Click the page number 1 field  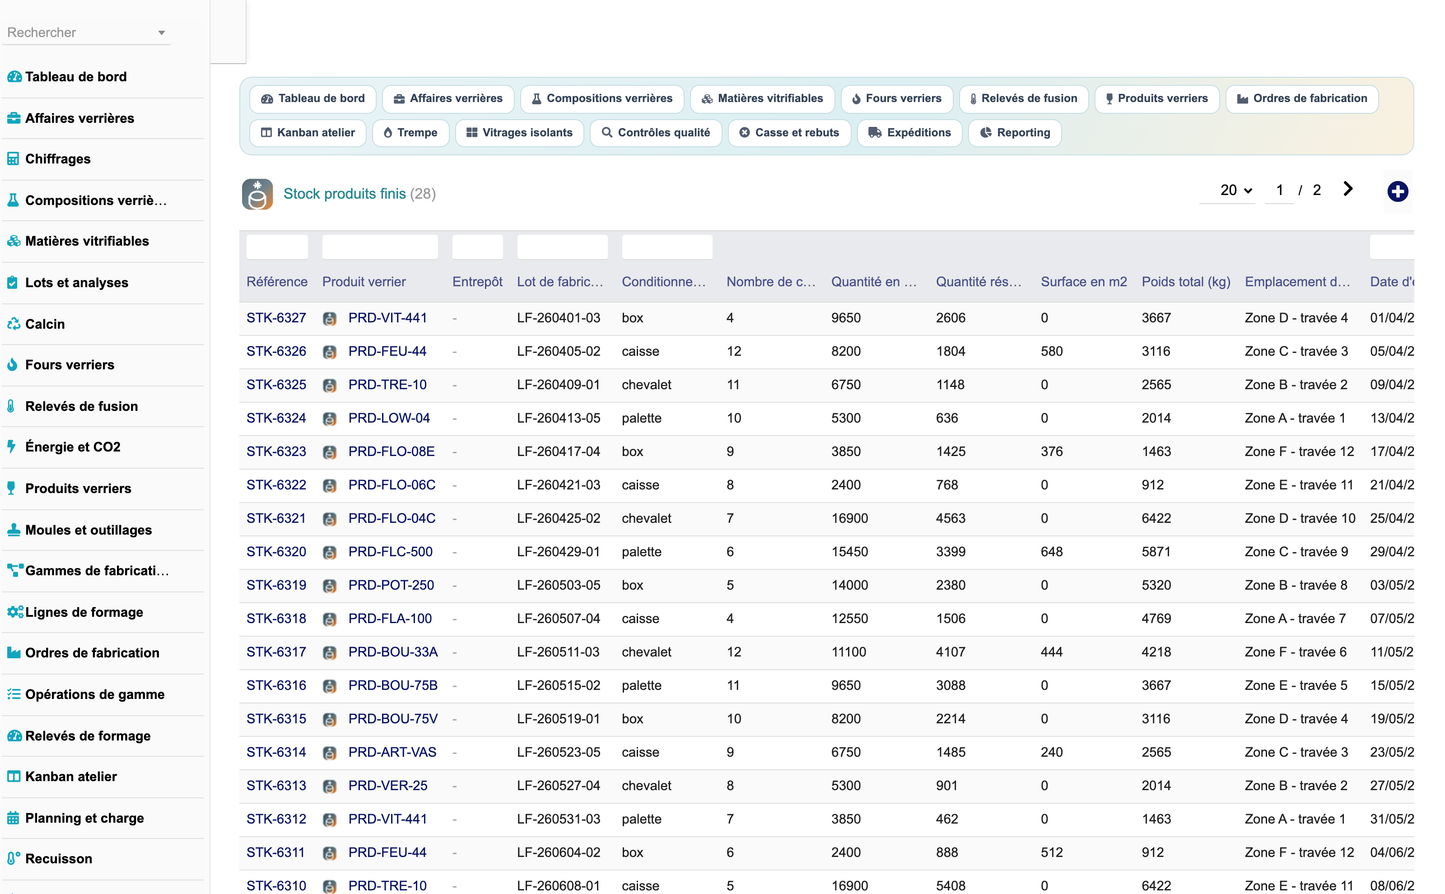(1279, 190)
